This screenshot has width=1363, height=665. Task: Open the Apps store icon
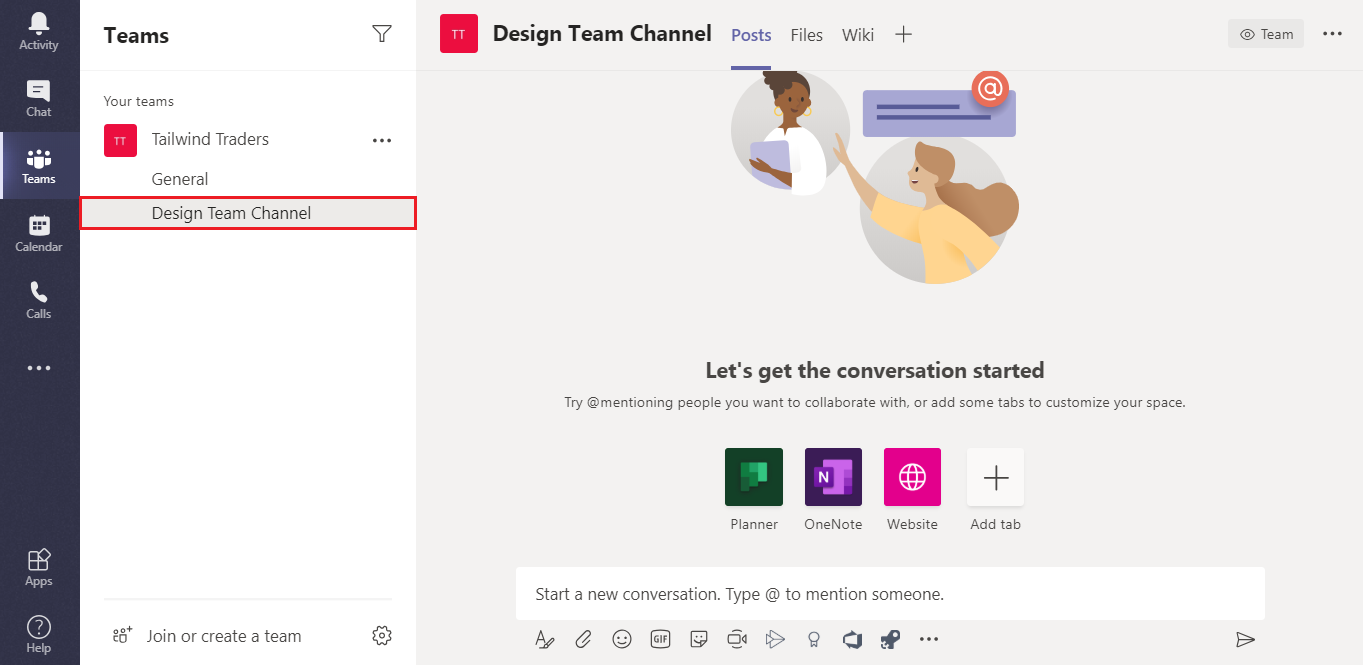click(x=39, y=568)
